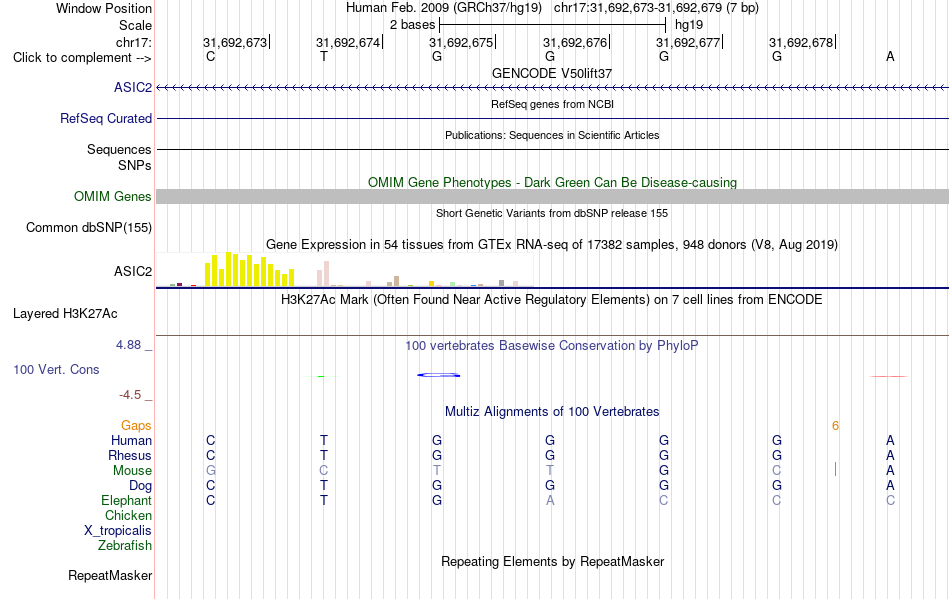Click the Zebrafish species label
Viewport: 950px width, 599px height.
pos(125,546)
